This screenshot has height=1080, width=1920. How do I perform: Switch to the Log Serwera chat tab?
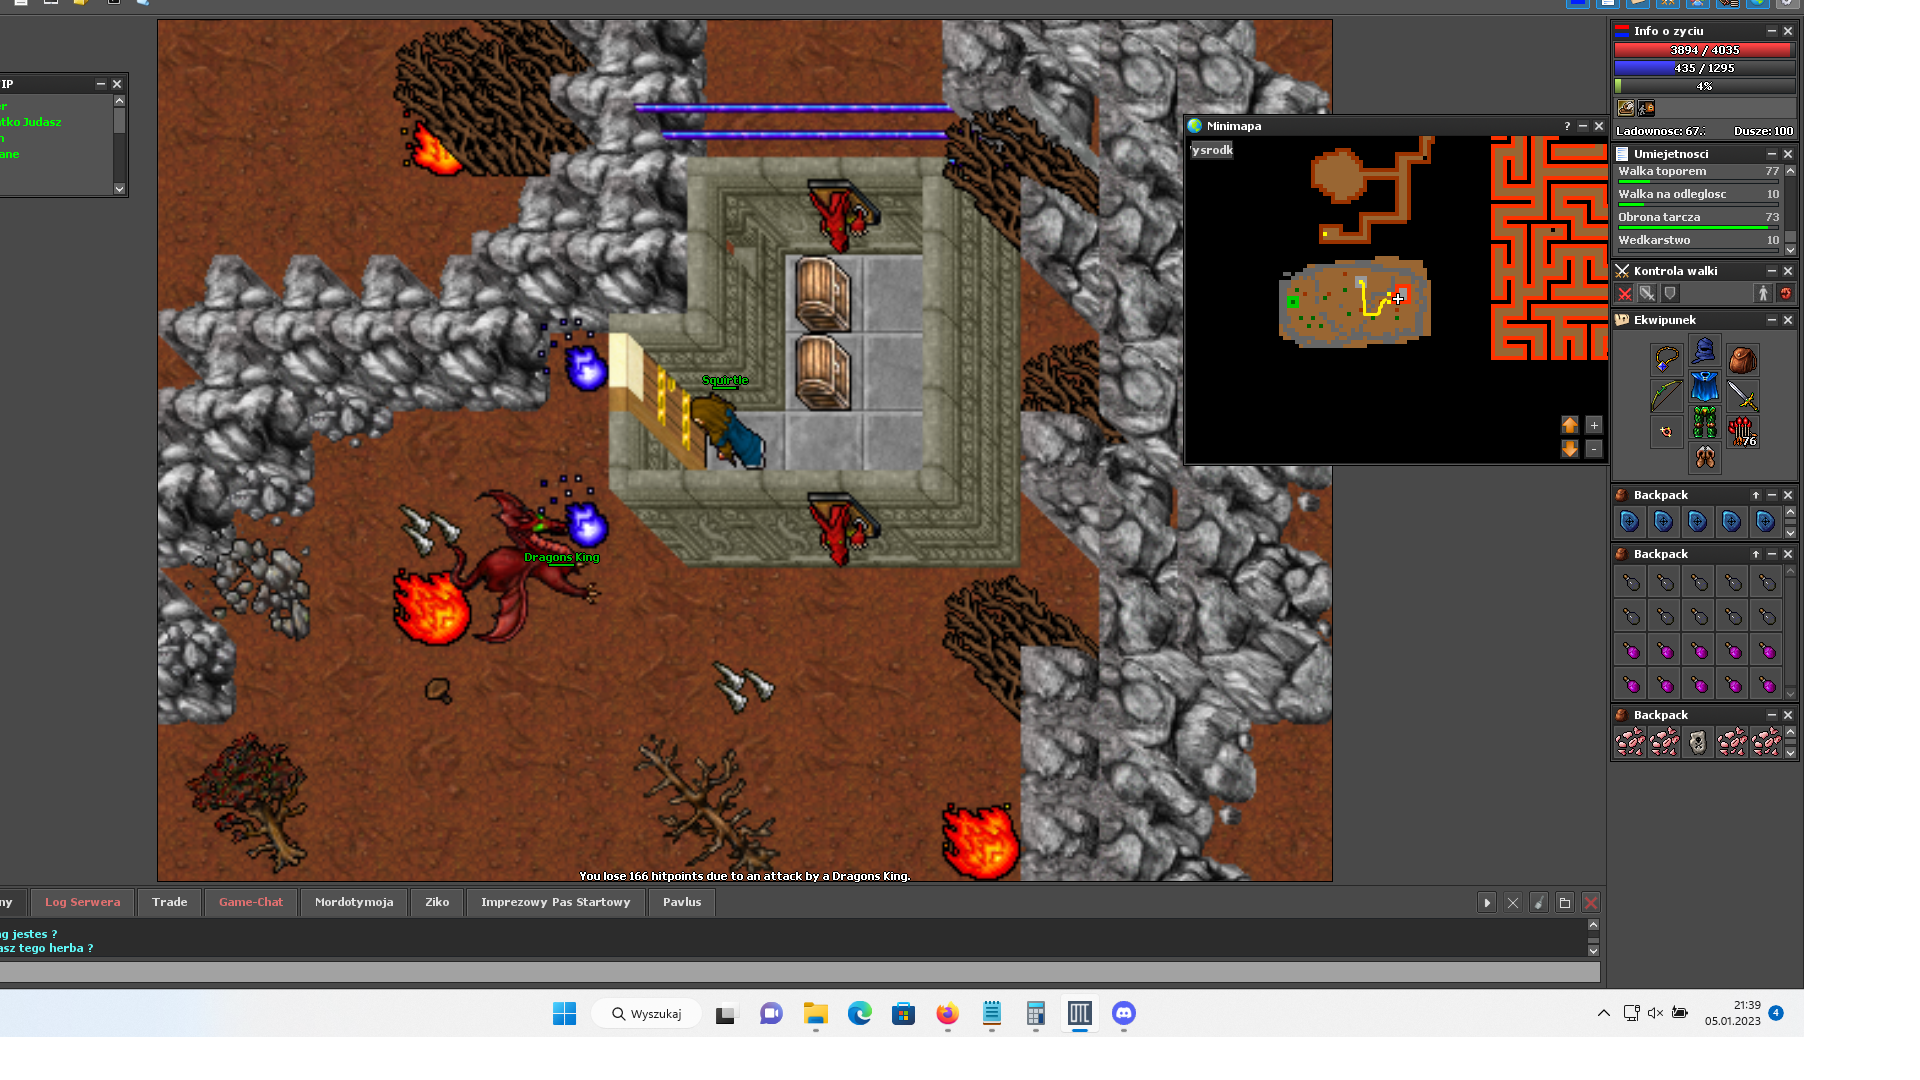pos(82,902)
